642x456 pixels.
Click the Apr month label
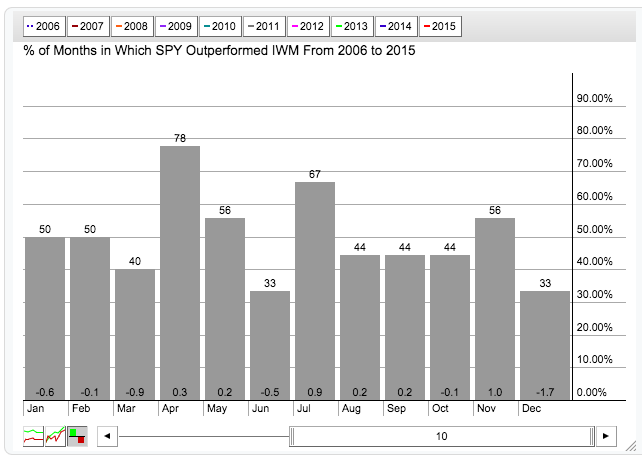(170, 409)
